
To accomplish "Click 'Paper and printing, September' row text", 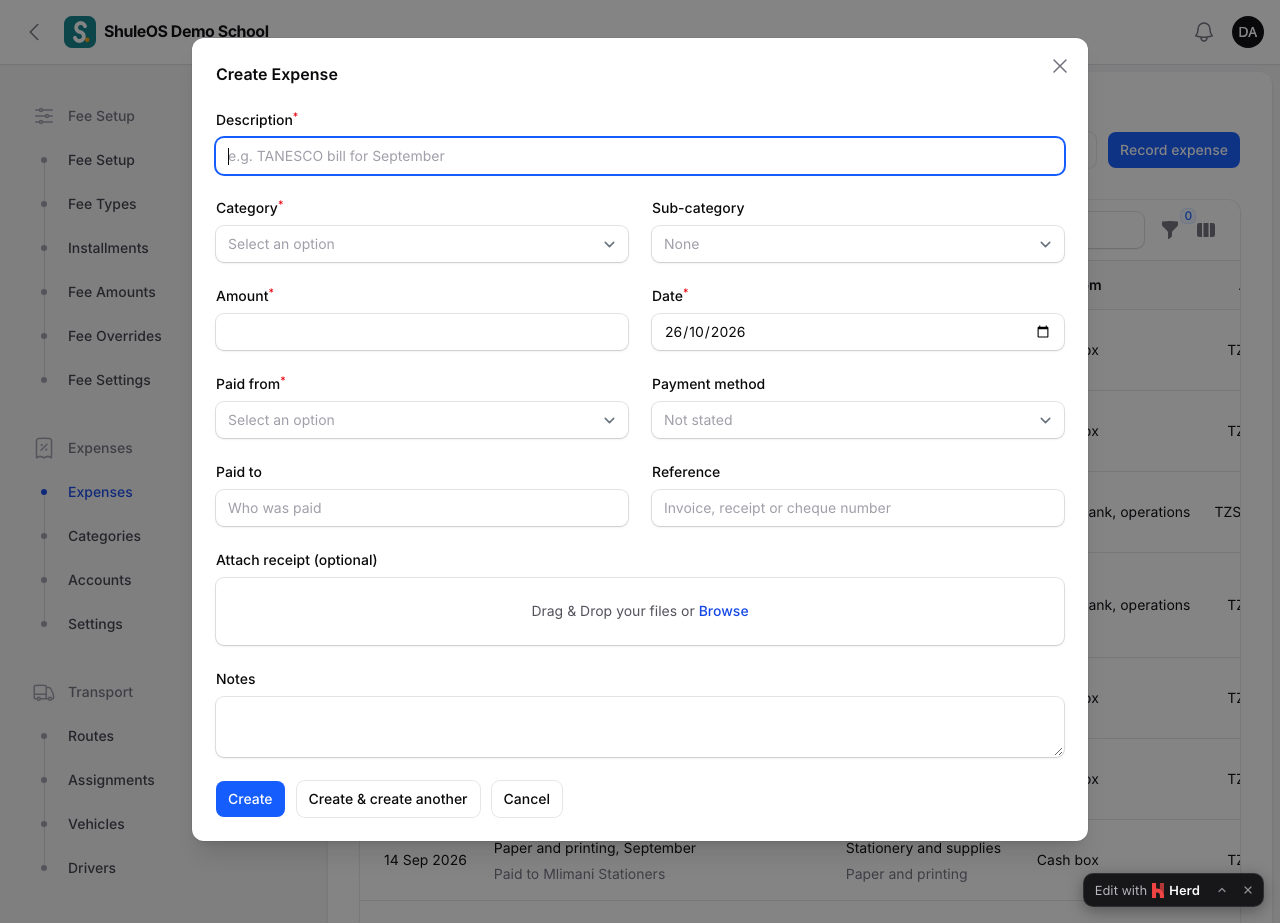I will [595, 848].
